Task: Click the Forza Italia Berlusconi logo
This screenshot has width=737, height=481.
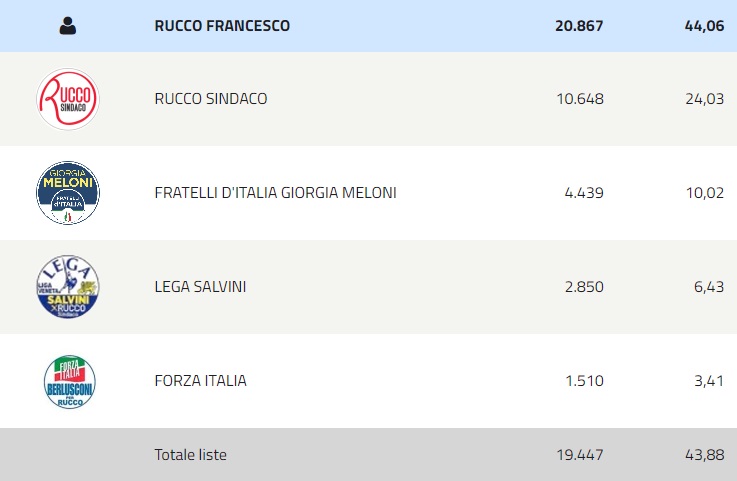Action: coord(69,381)
